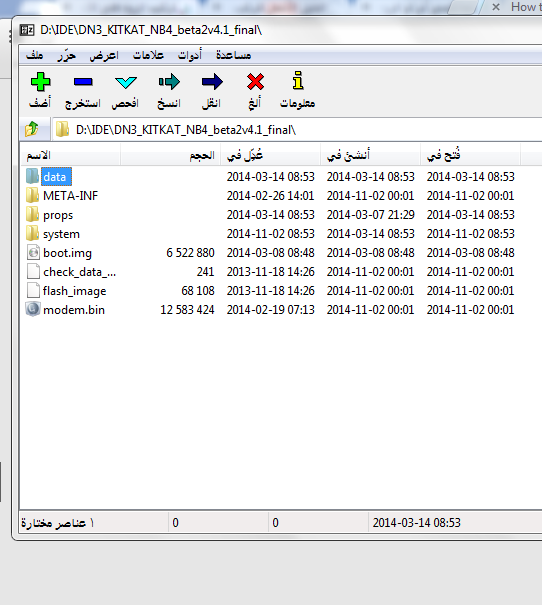Click the Copy arrow toolbar icon
Screen dimensions: 542x605
point(169,81)
